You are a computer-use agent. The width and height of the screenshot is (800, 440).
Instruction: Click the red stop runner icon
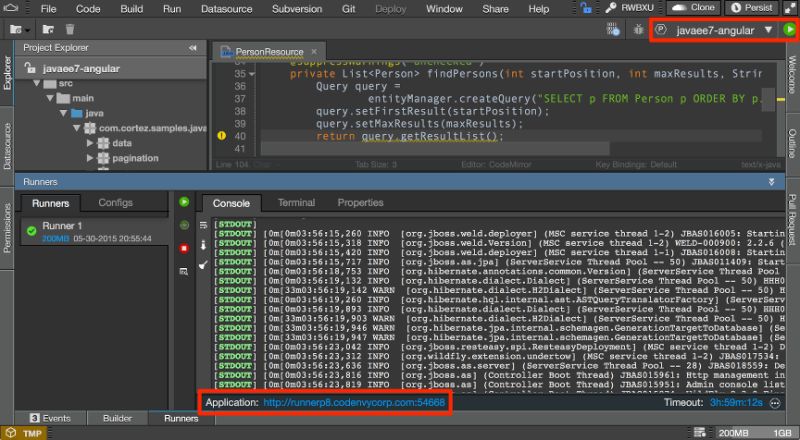point(184,249)
